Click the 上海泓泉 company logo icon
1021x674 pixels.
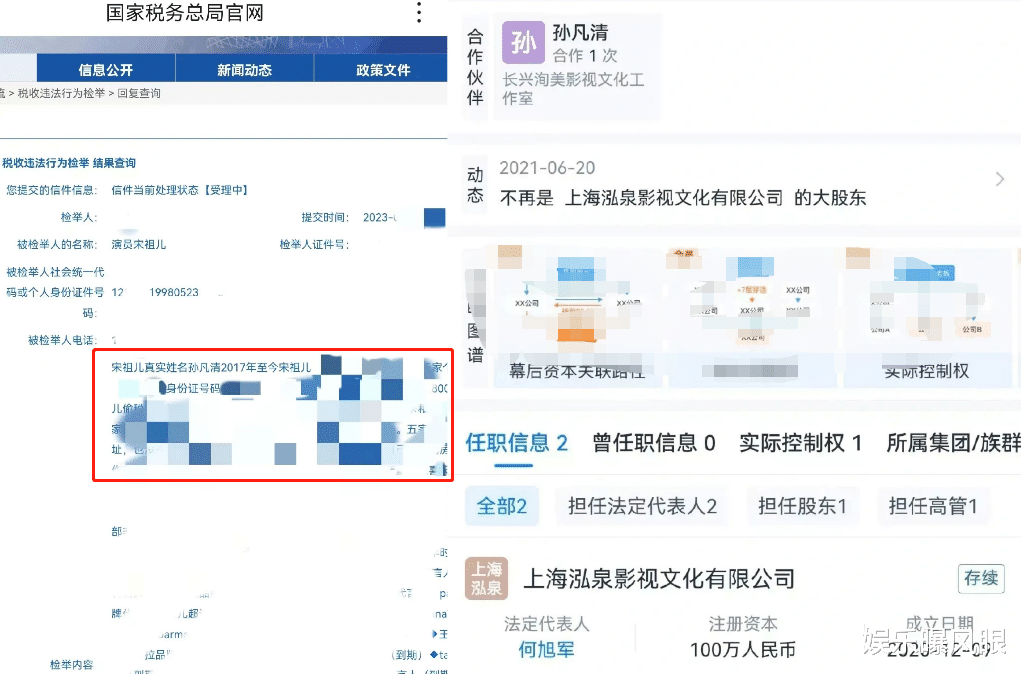[485, 578]
